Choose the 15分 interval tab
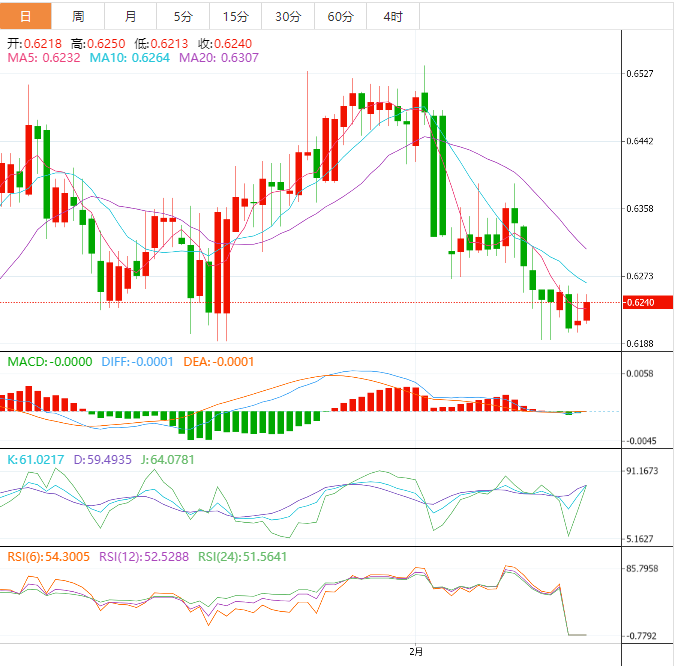 tap(235, 16)
